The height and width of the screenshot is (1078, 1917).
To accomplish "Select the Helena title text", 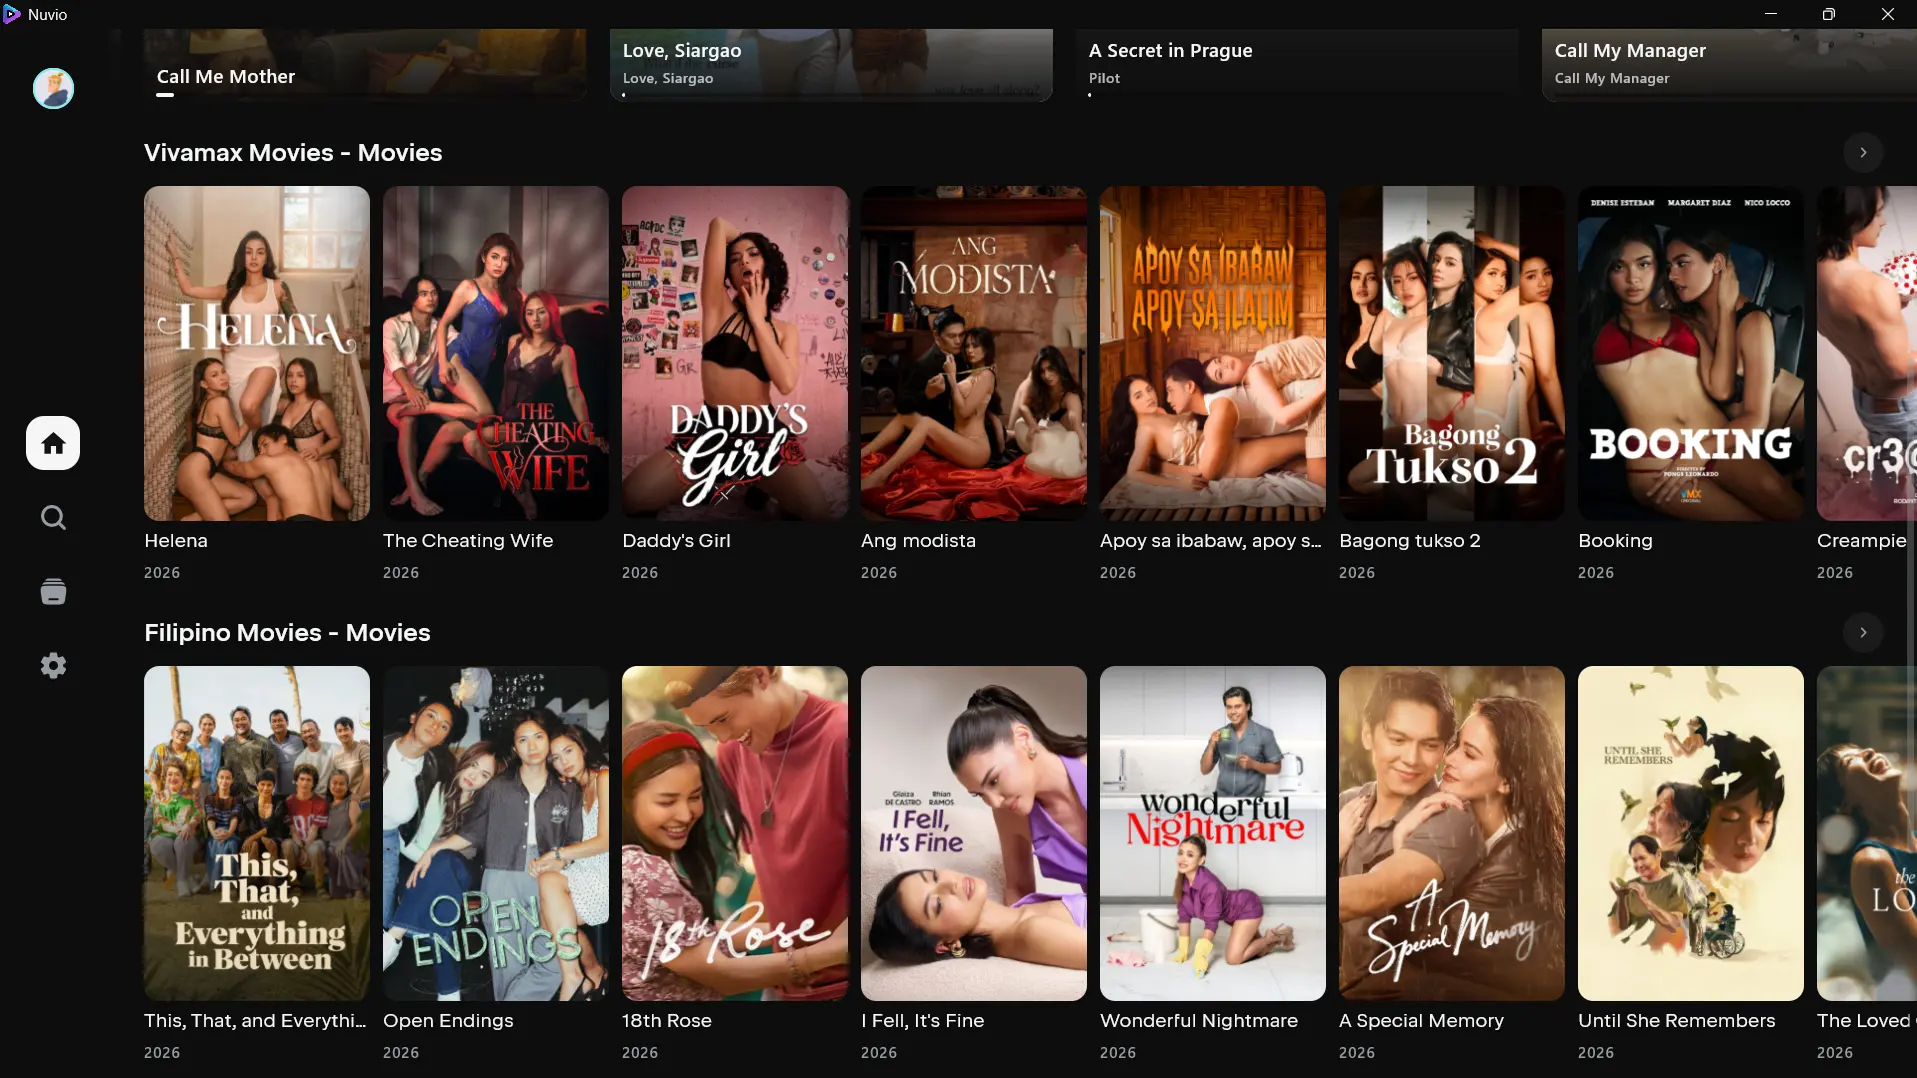I will 176,541.
